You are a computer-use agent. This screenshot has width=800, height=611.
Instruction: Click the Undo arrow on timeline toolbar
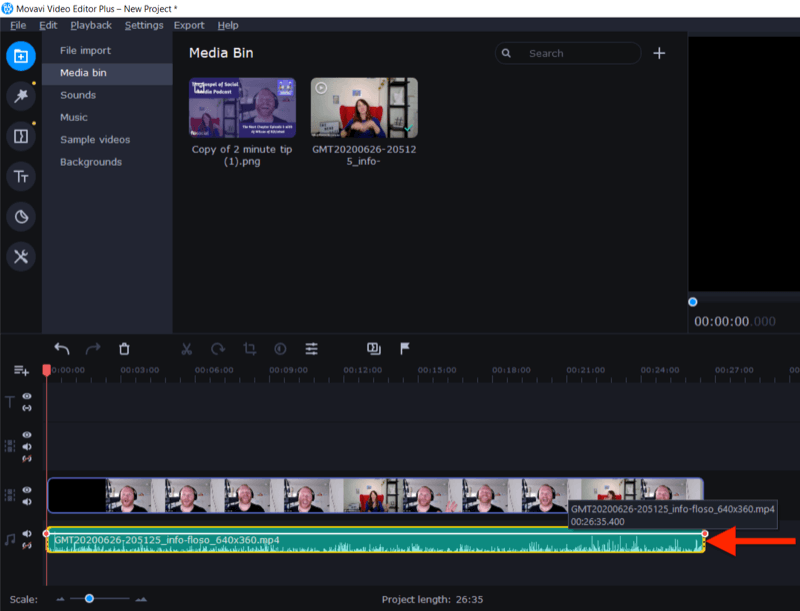click(x=62, y=349)
